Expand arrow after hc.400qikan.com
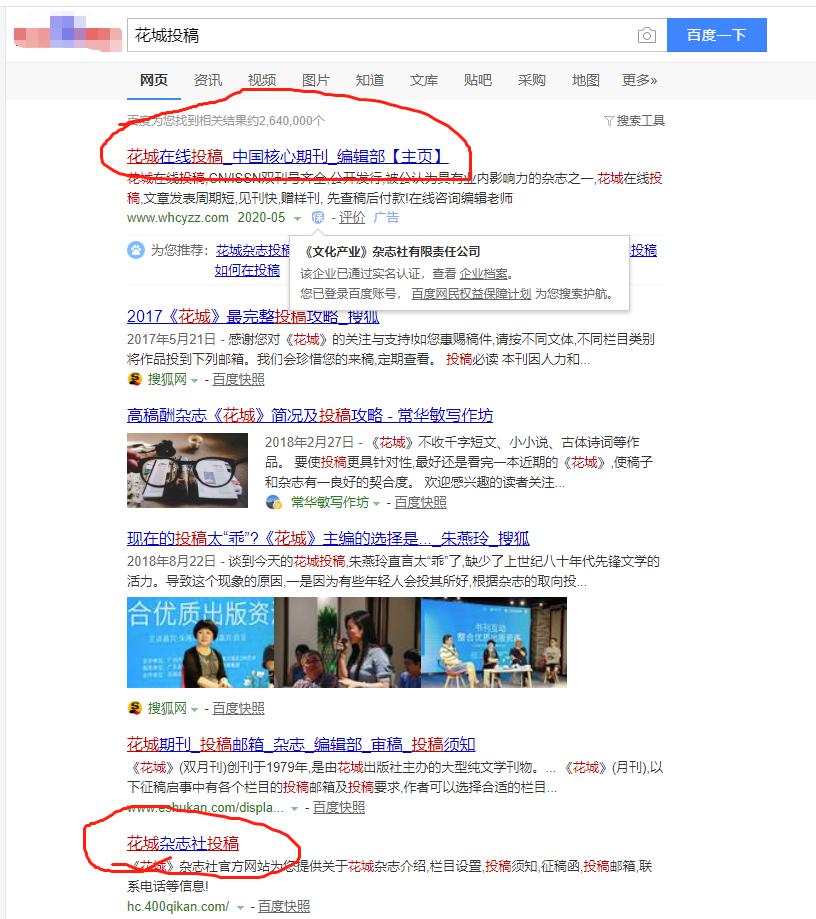The image size is (816, 919). 240,908
